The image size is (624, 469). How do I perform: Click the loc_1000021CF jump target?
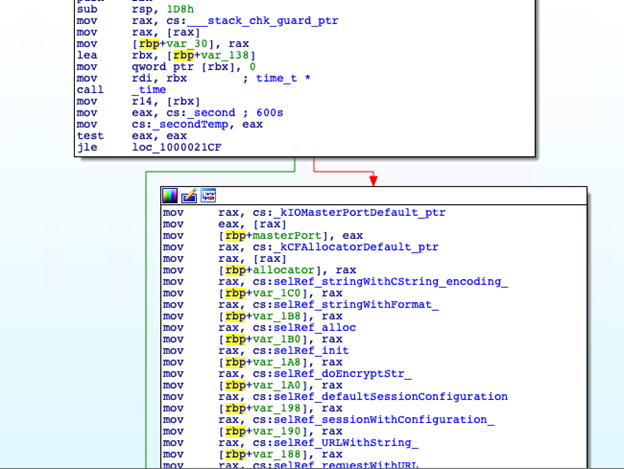pos(176,147)
